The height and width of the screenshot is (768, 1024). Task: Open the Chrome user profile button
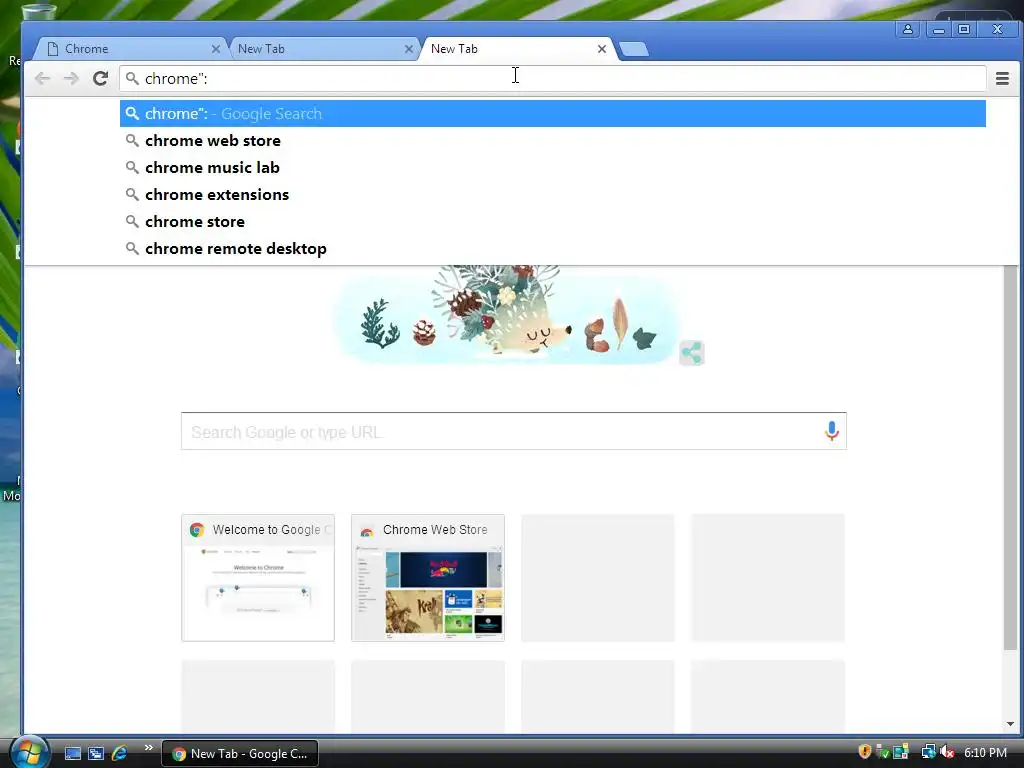tap(907, 29)
